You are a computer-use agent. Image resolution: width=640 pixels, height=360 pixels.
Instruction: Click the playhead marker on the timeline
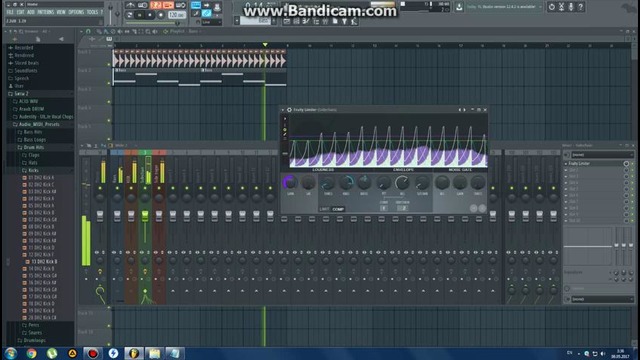pos(265,44)
